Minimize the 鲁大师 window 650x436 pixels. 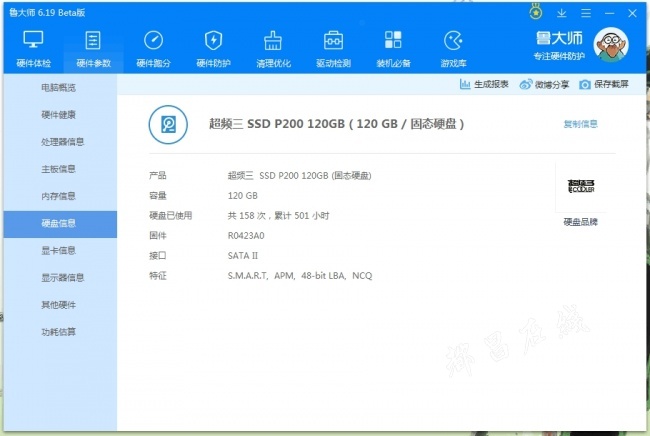tap(609, 13)
